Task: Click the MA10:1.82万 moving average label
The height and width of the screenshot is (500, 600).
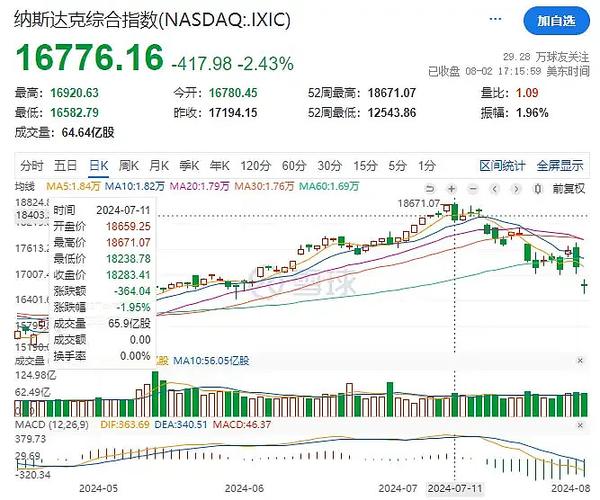Action: click(135, 186)
